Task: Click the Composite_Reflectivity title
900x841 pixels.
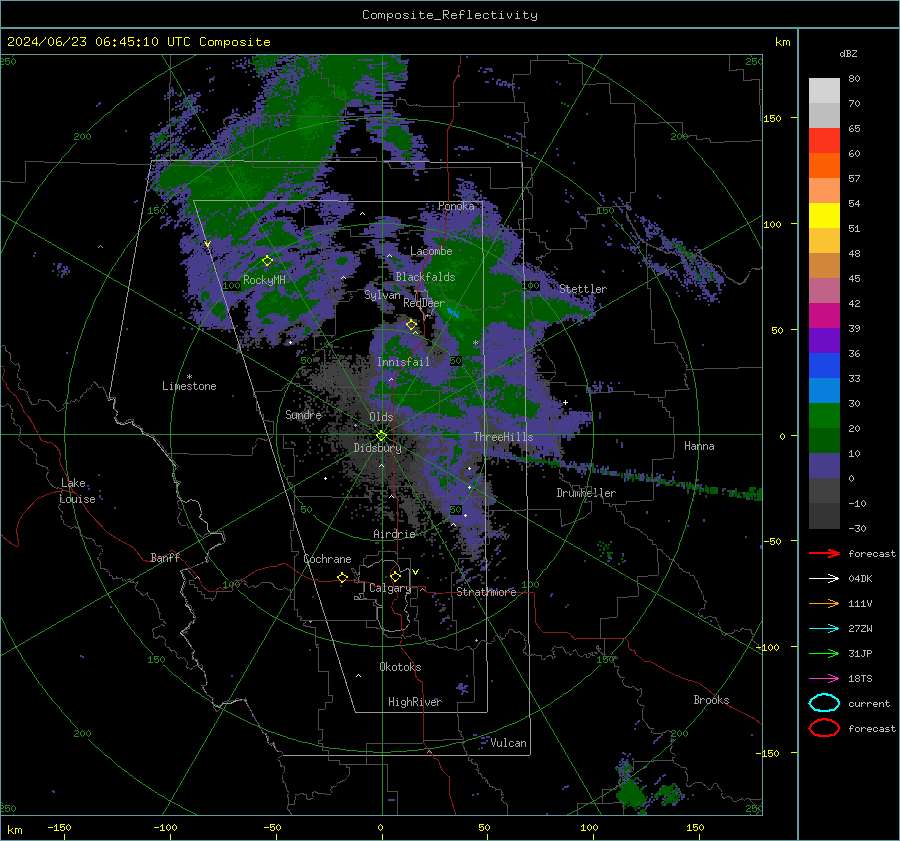Action: tap(449, 15)
